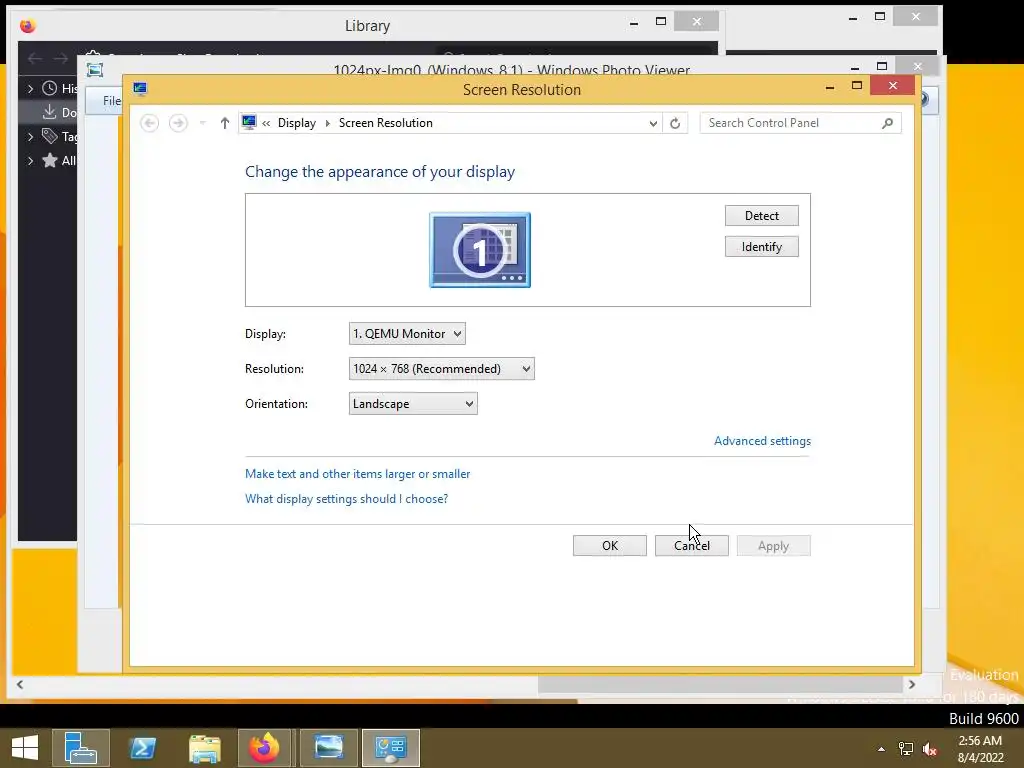Click the network tray icon

(906, 749)
